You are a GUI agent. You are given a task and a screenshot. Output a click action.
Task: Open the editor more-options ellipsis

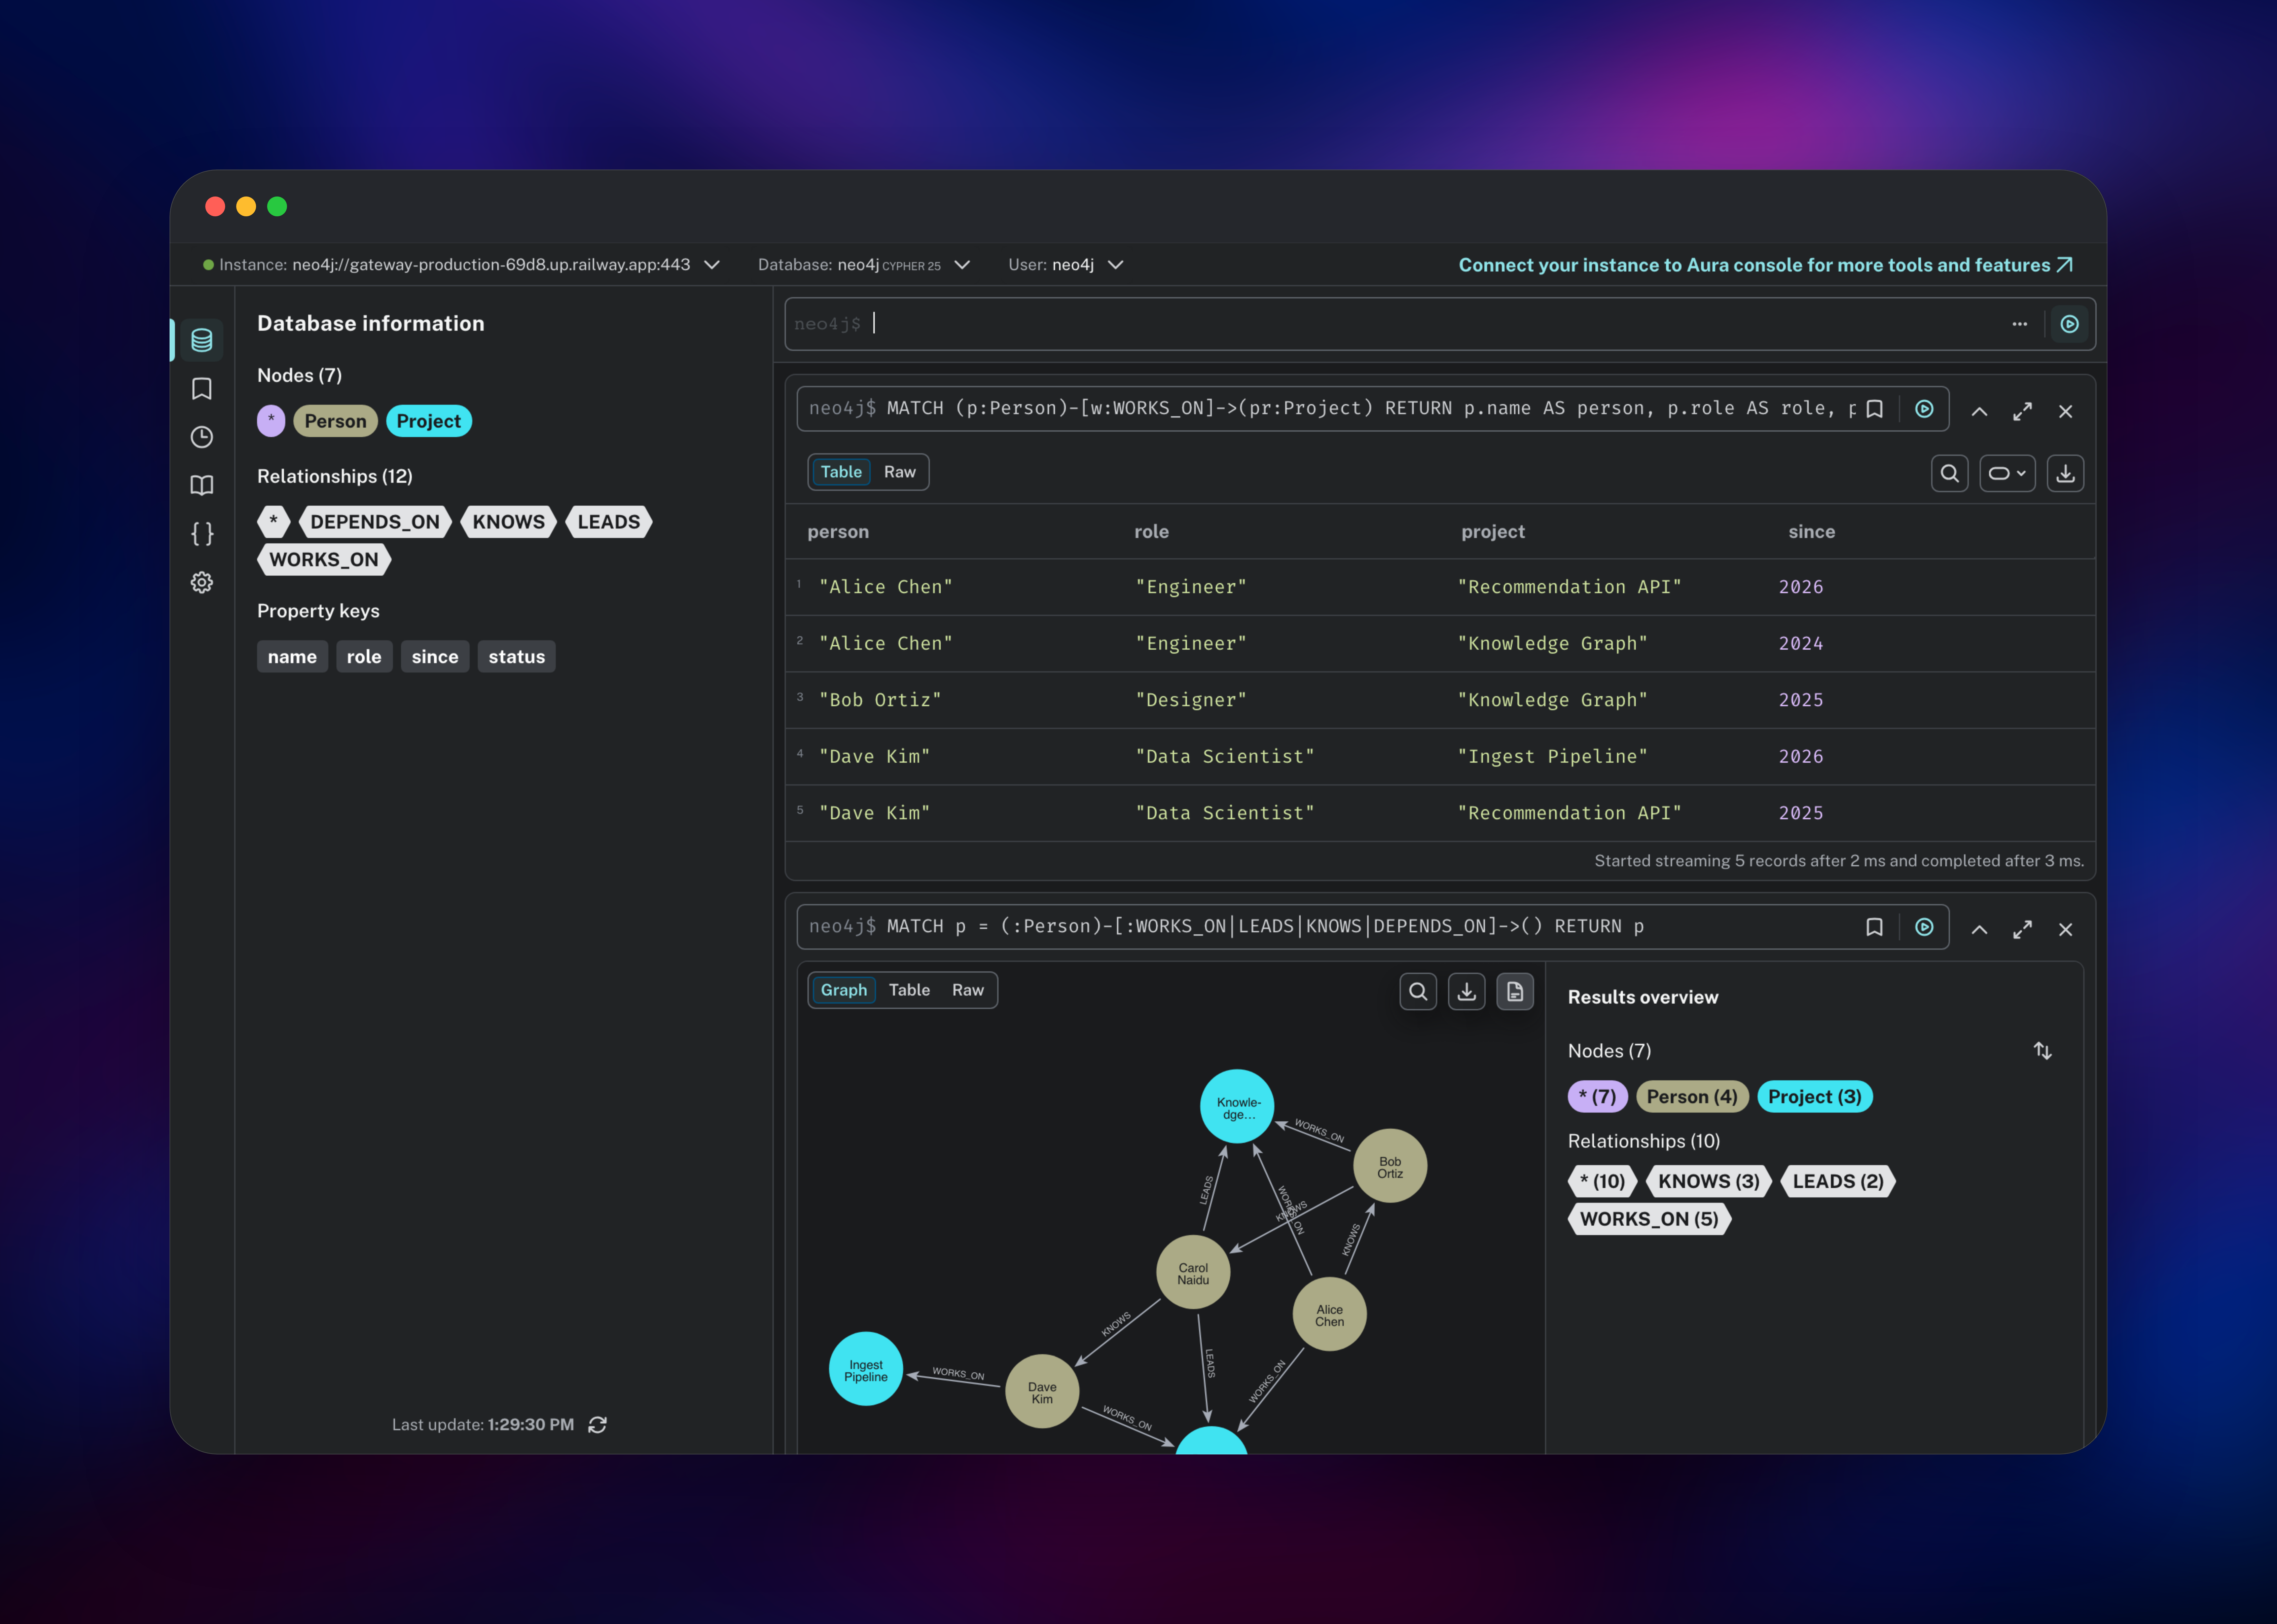pyautogui.click(x=2020, y=324)
